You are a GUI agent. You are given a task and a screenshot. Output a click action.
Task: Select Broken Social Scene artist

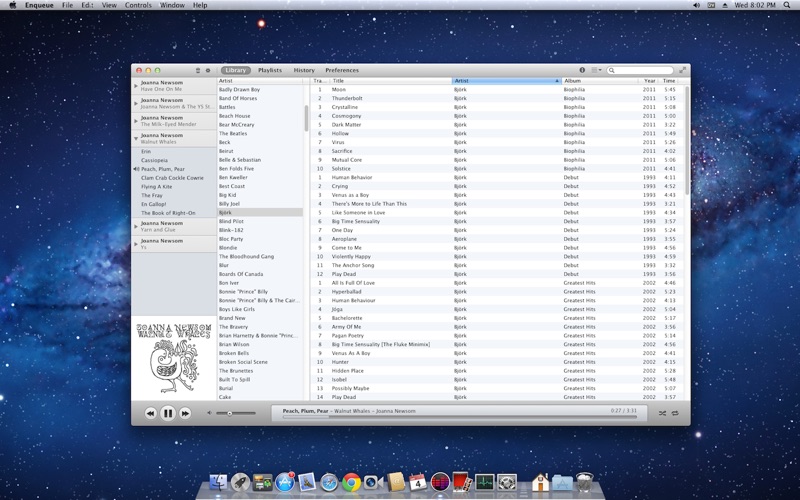coord(260,362)
